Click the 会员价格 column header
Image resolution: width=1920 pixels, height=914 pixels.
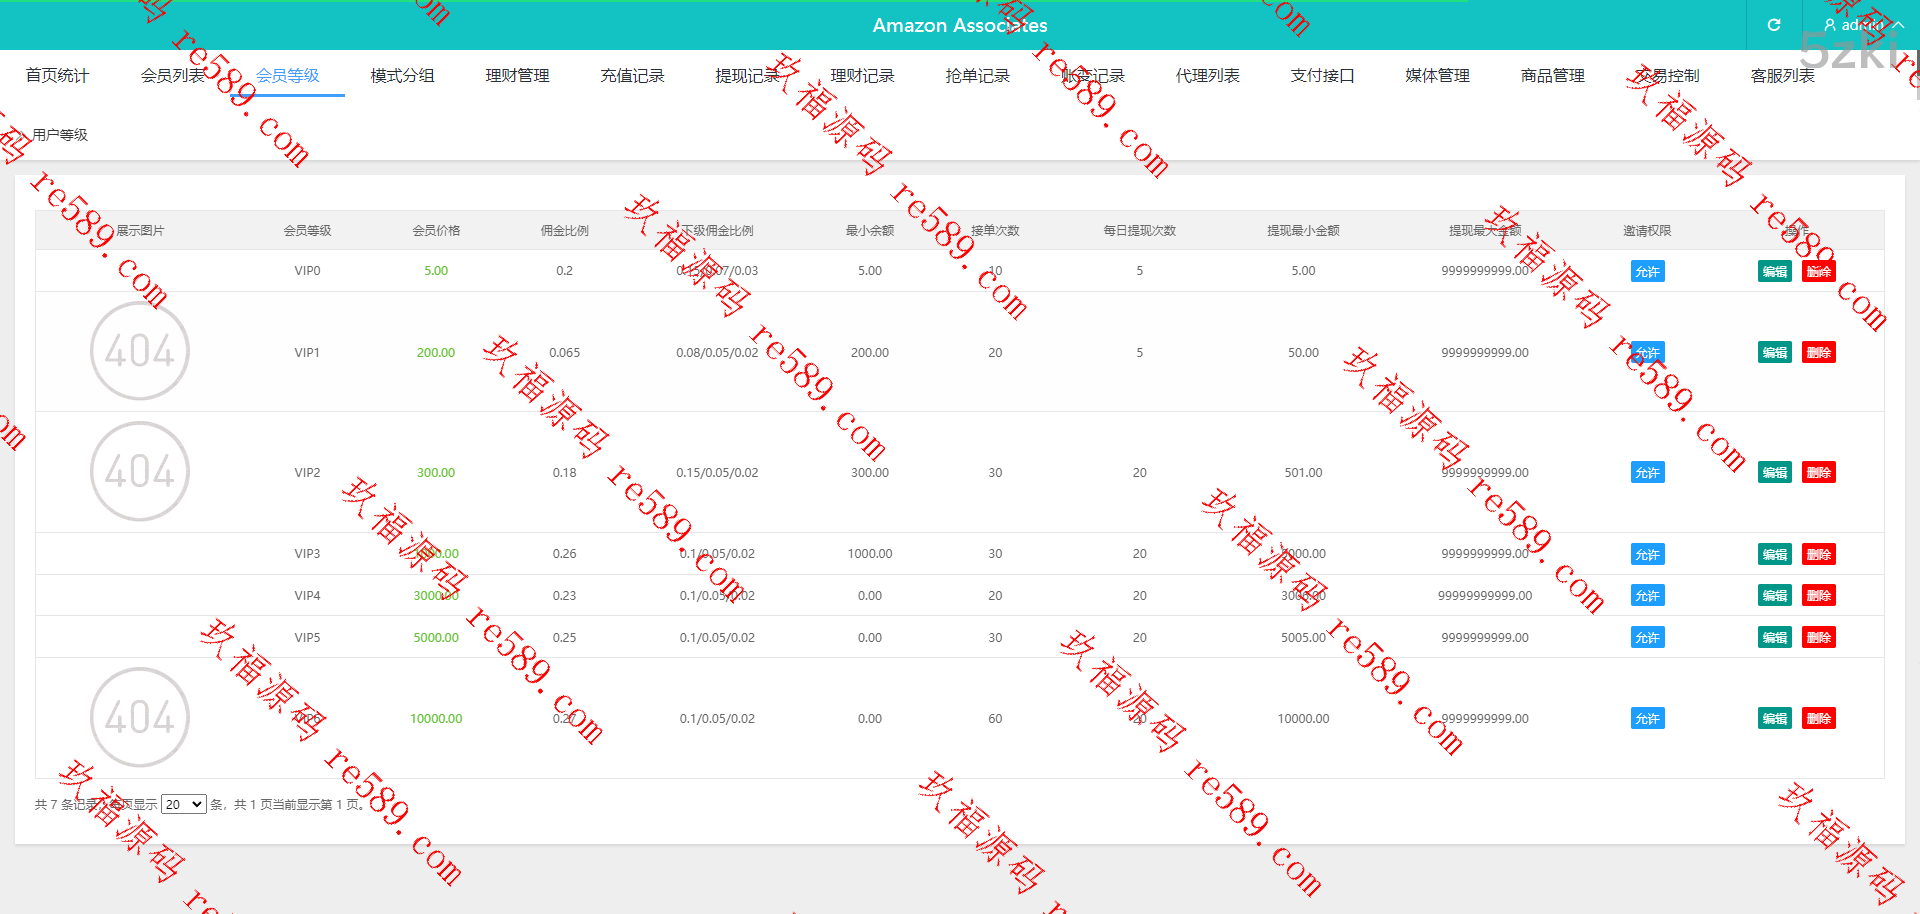point(436,230)
